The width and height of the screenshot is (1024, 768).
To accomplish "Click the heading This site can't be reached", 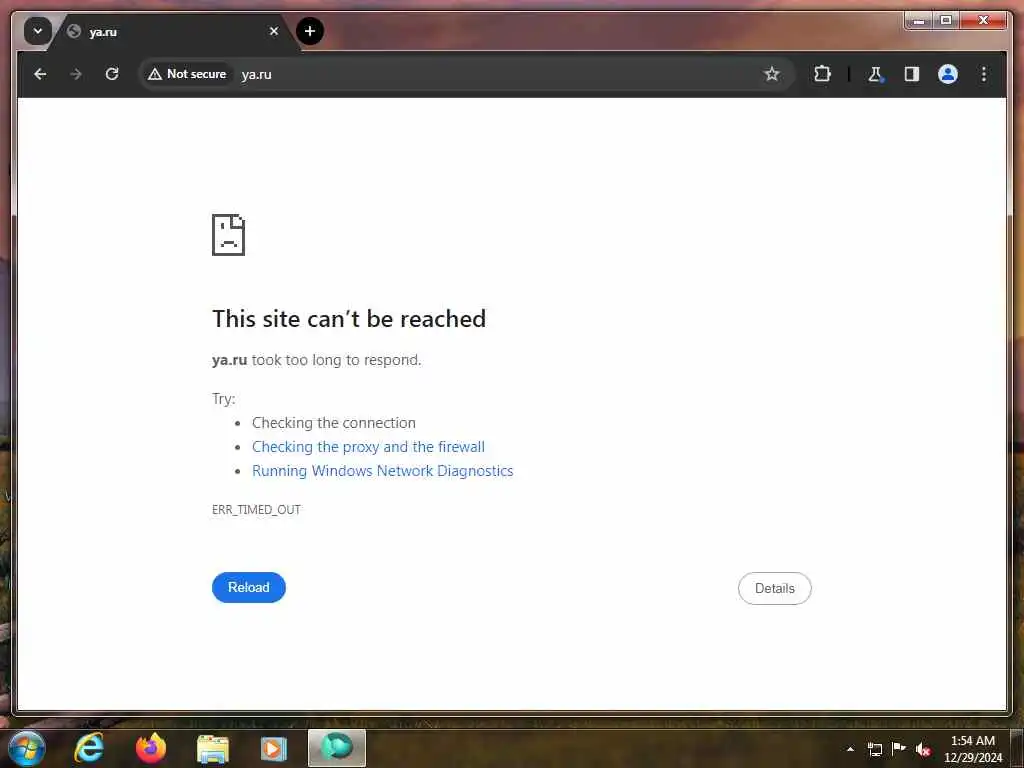I will click(349, 319).
